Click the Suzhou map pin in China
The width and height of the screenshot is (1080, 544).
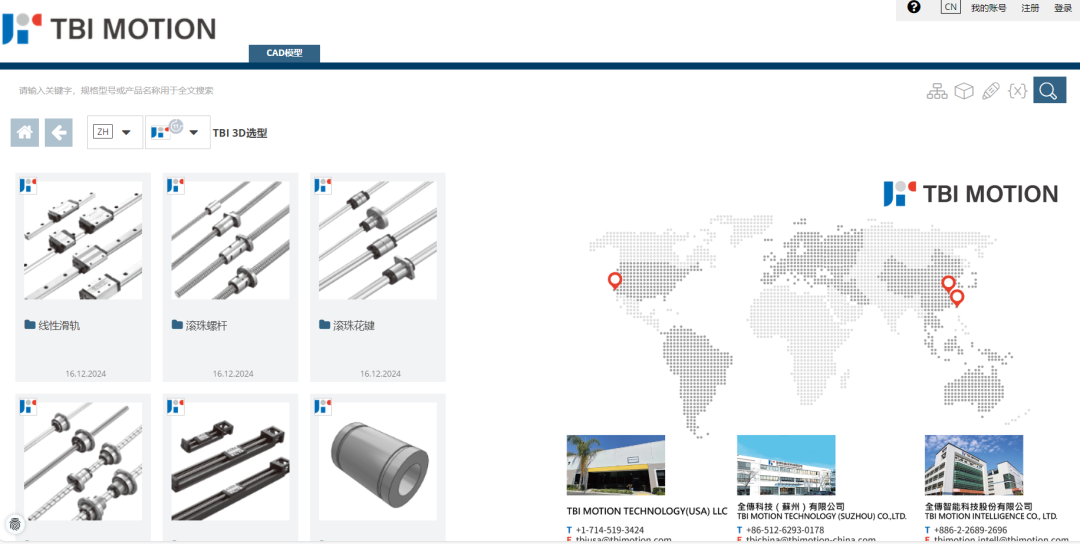point(948,284)
